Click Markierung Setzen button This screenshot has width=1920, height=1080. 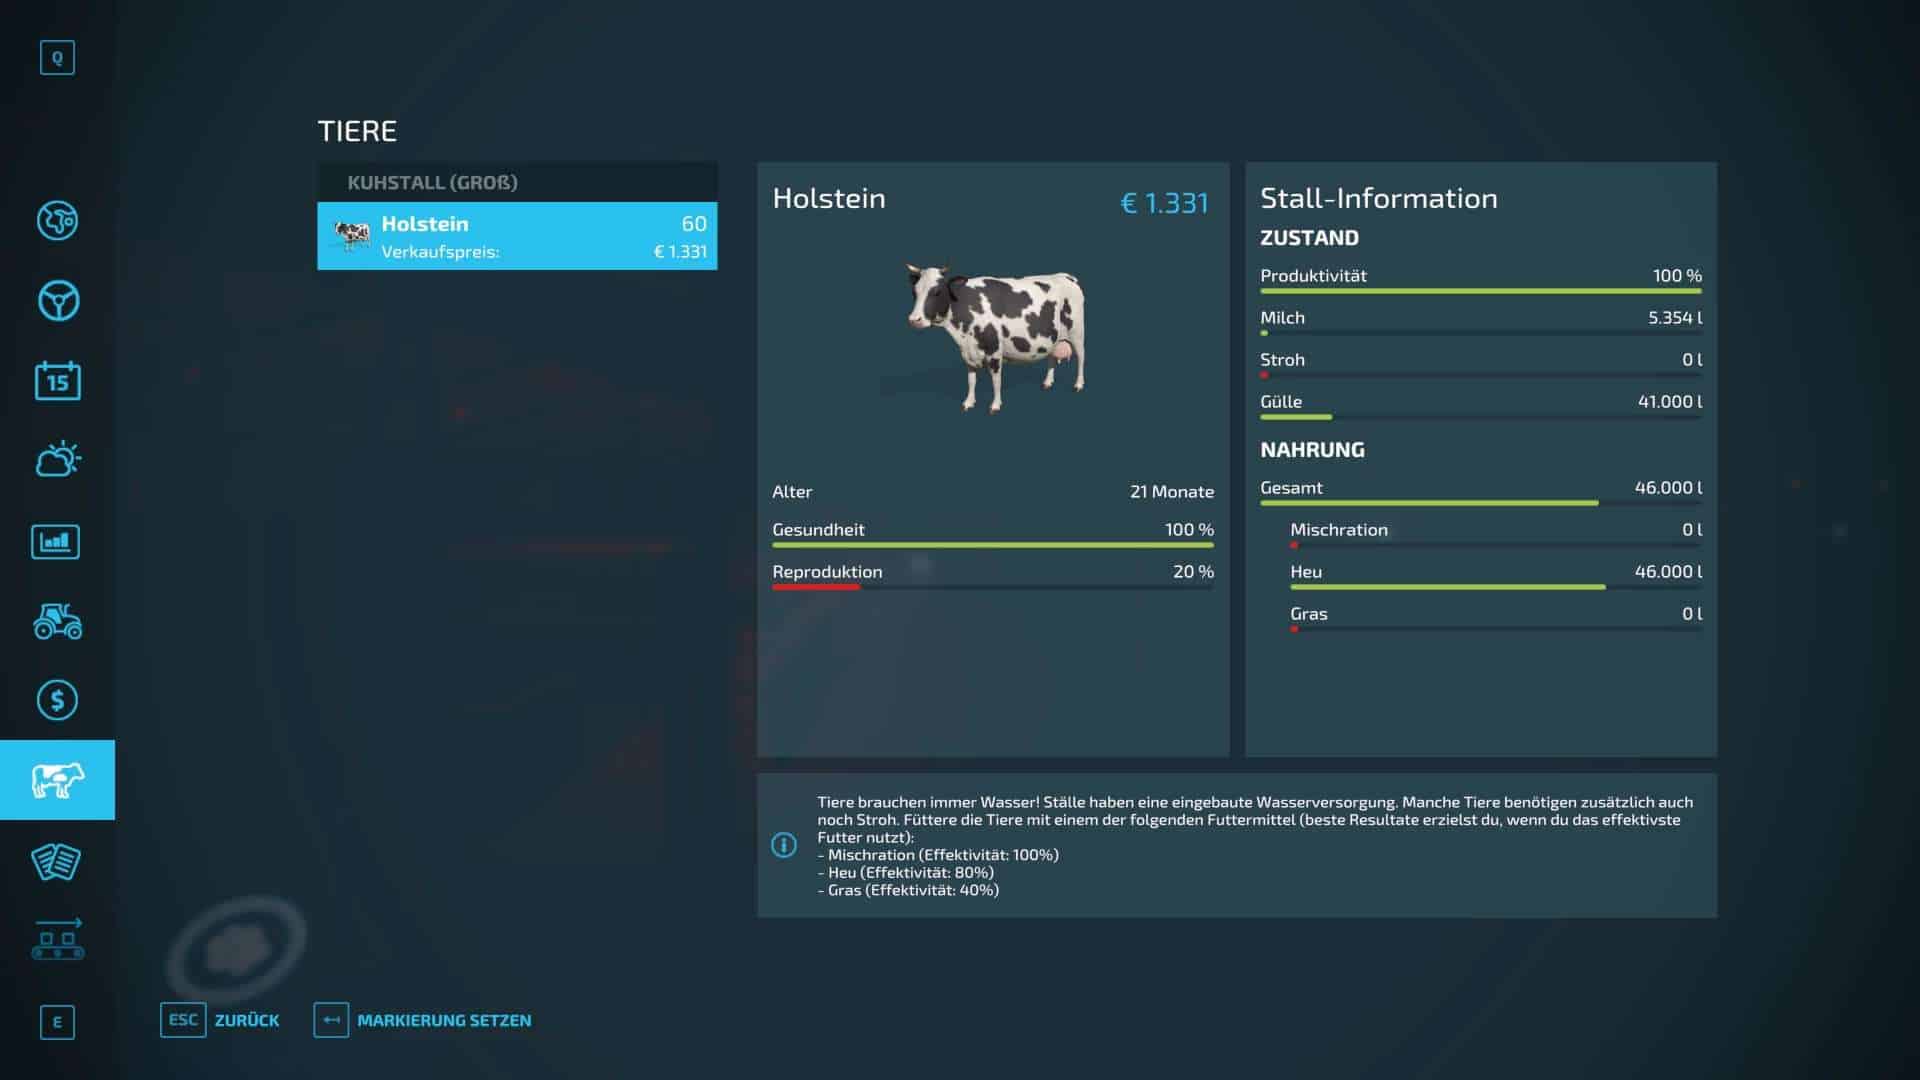pos(423,1020)
